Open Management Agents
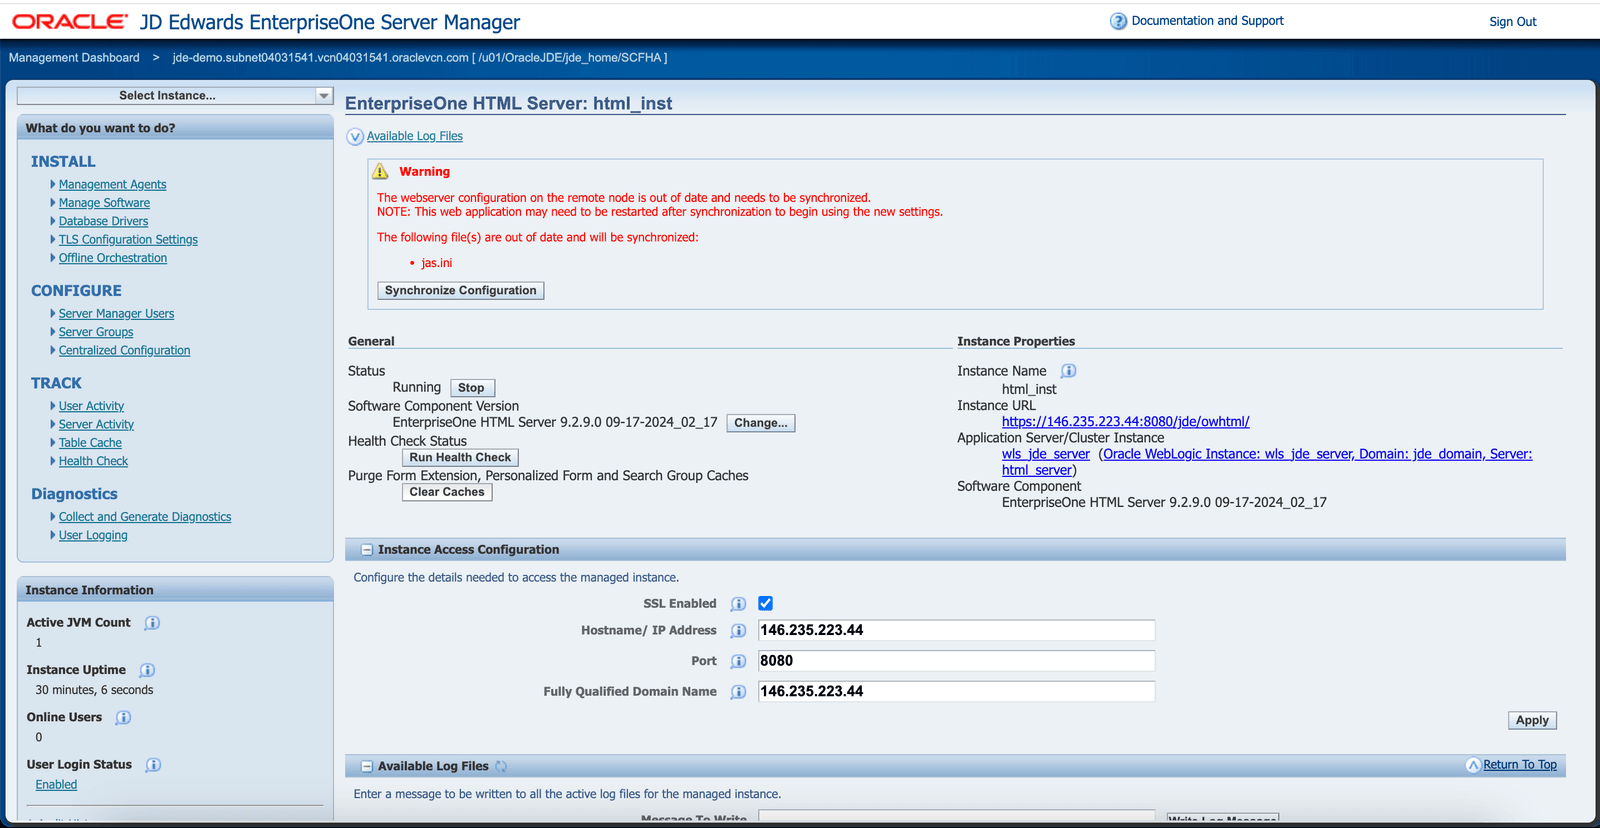This screenshot has width=1600, height=828. point(112,185)
